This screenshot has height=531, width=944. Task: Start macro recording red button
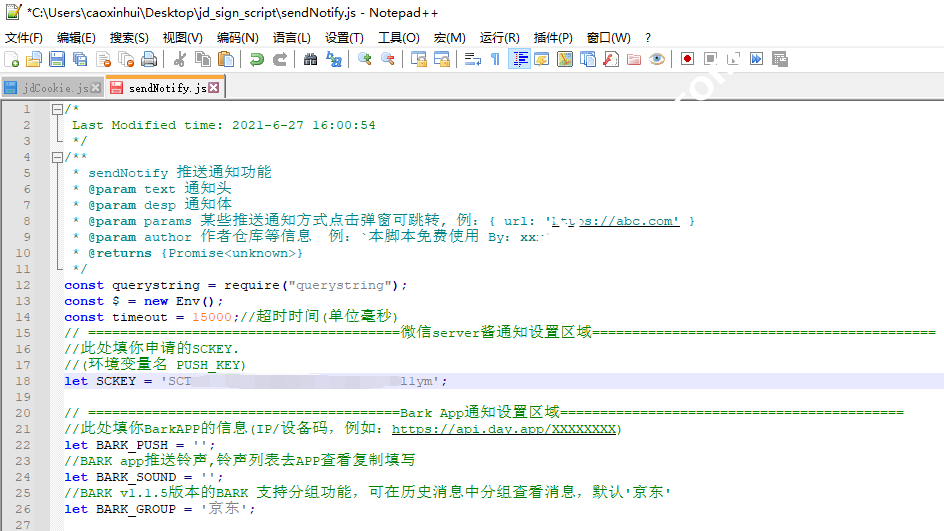coord(688,59)
